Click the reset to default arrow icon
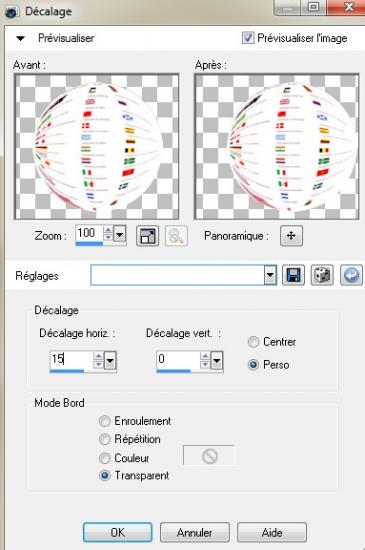The height and width of the screenshot is (550, 365). (351, 275)
